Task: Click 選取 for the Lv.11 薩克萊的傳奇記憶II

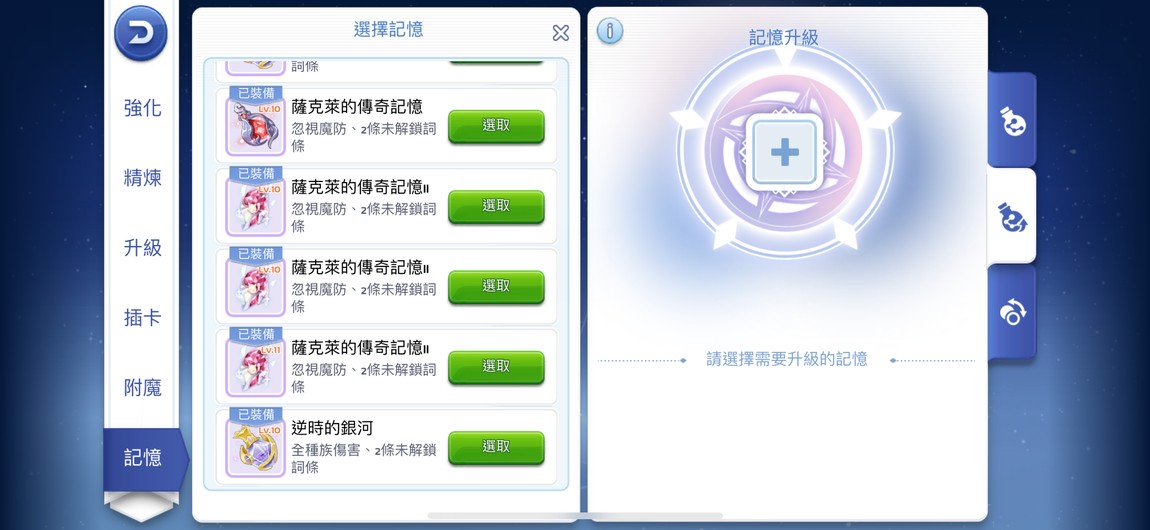Action: click(496, 367)
